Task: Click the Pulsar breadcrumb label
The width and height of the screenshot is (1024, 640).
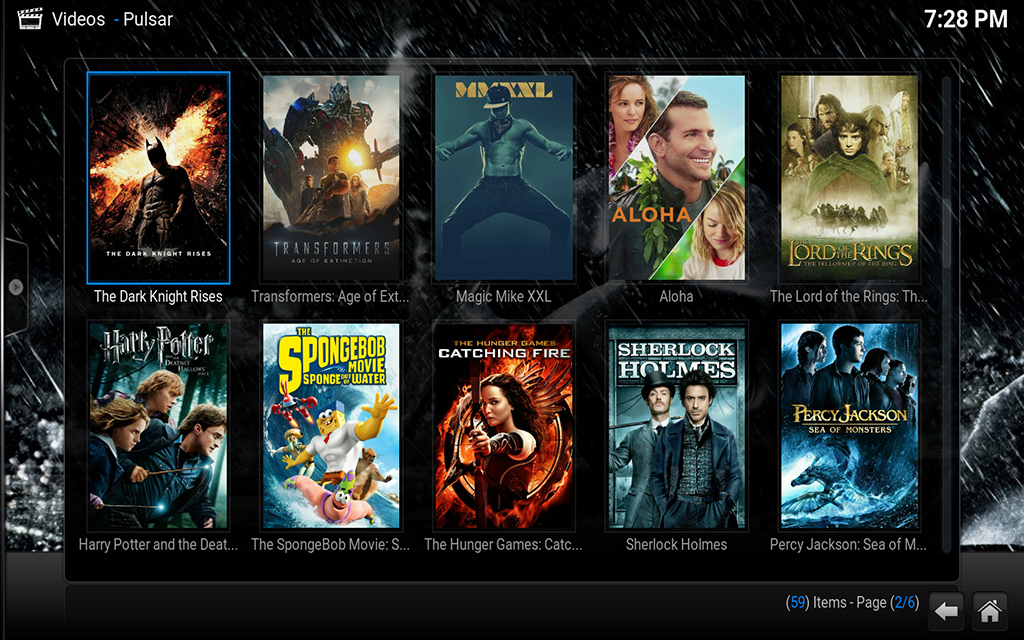Action: (x=148, y=19)
